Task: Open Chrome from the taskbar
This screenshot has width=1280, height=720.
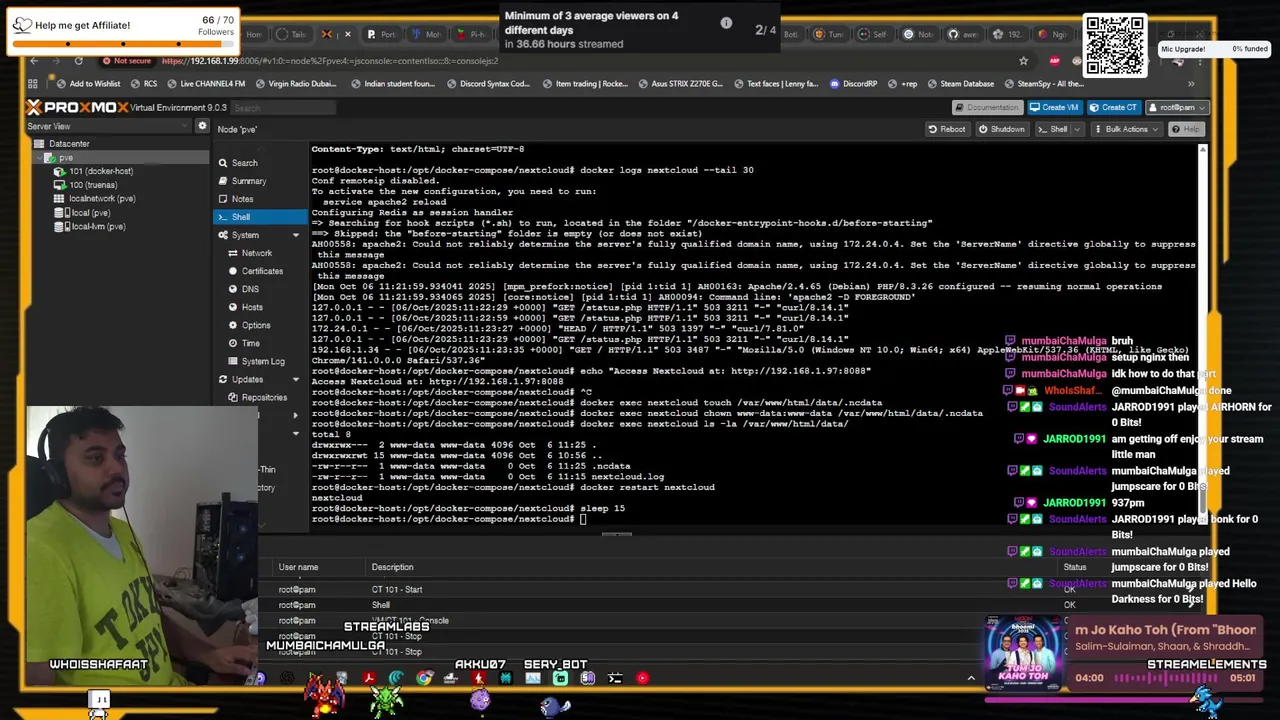Action: (424, 678)
